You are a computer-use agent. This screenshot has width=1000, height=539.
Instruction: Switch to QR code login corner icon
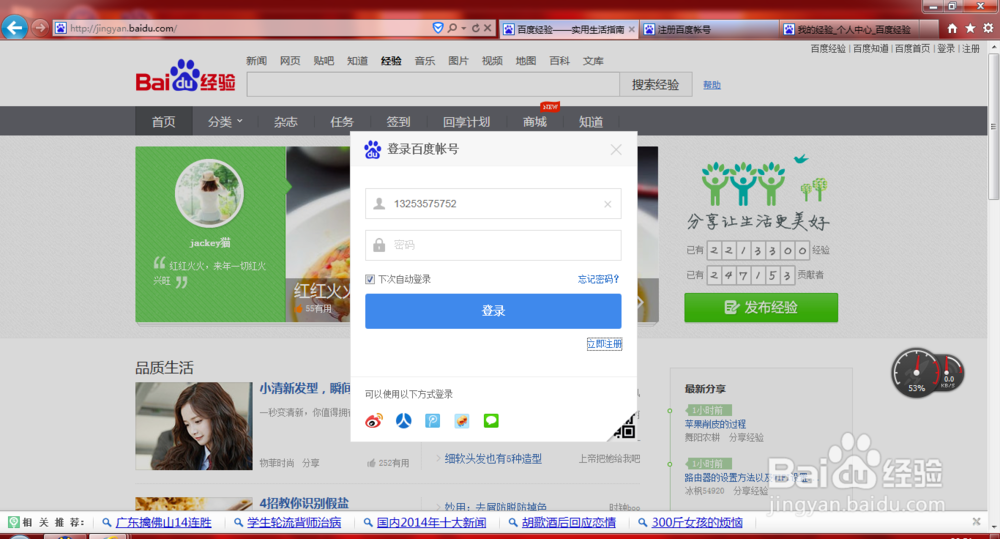pos(624,426)
